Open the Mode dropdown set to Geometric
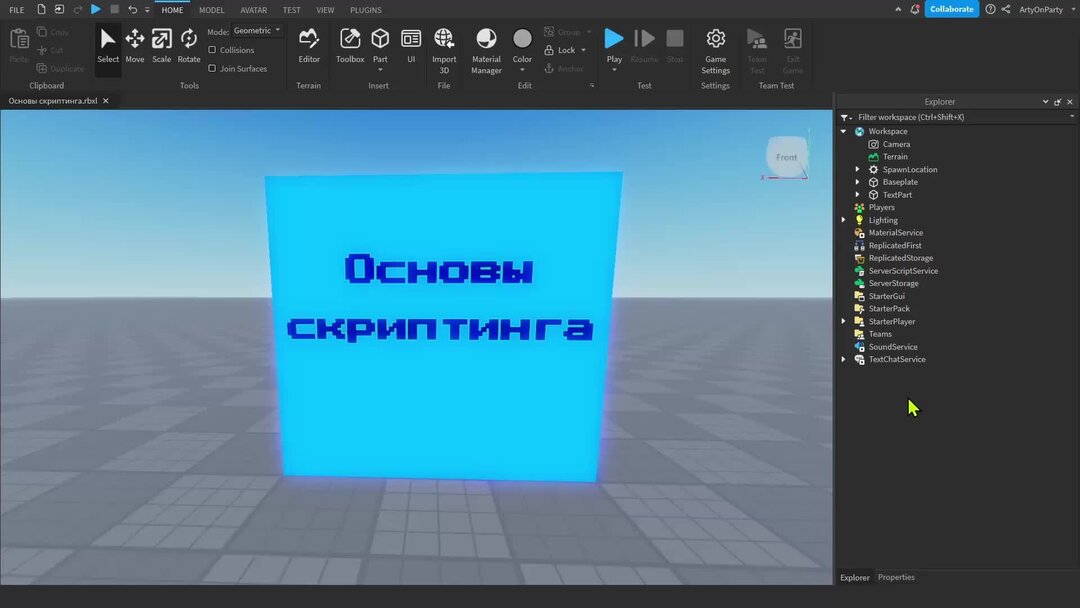Viewport: 1080px width, 608px height. pos(256,30)
